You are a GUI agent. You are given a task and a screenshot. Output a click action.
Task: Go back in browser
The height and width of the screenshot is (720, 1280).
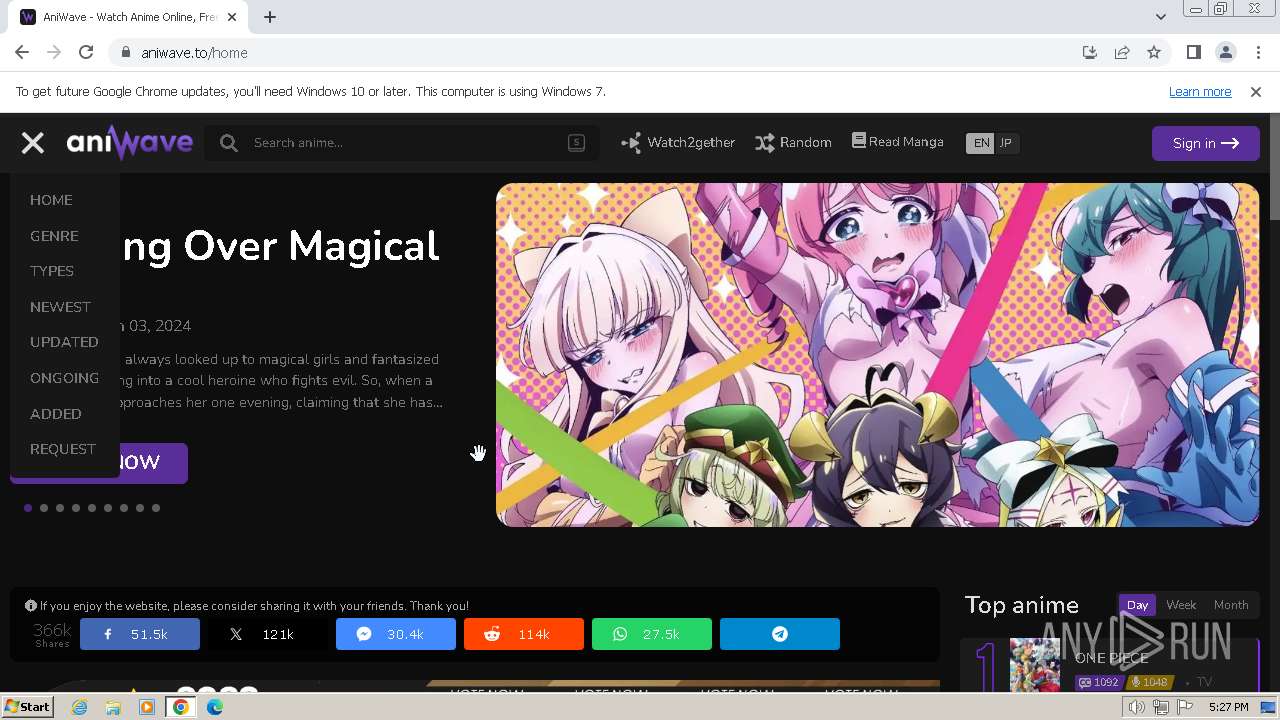(22, 53)
